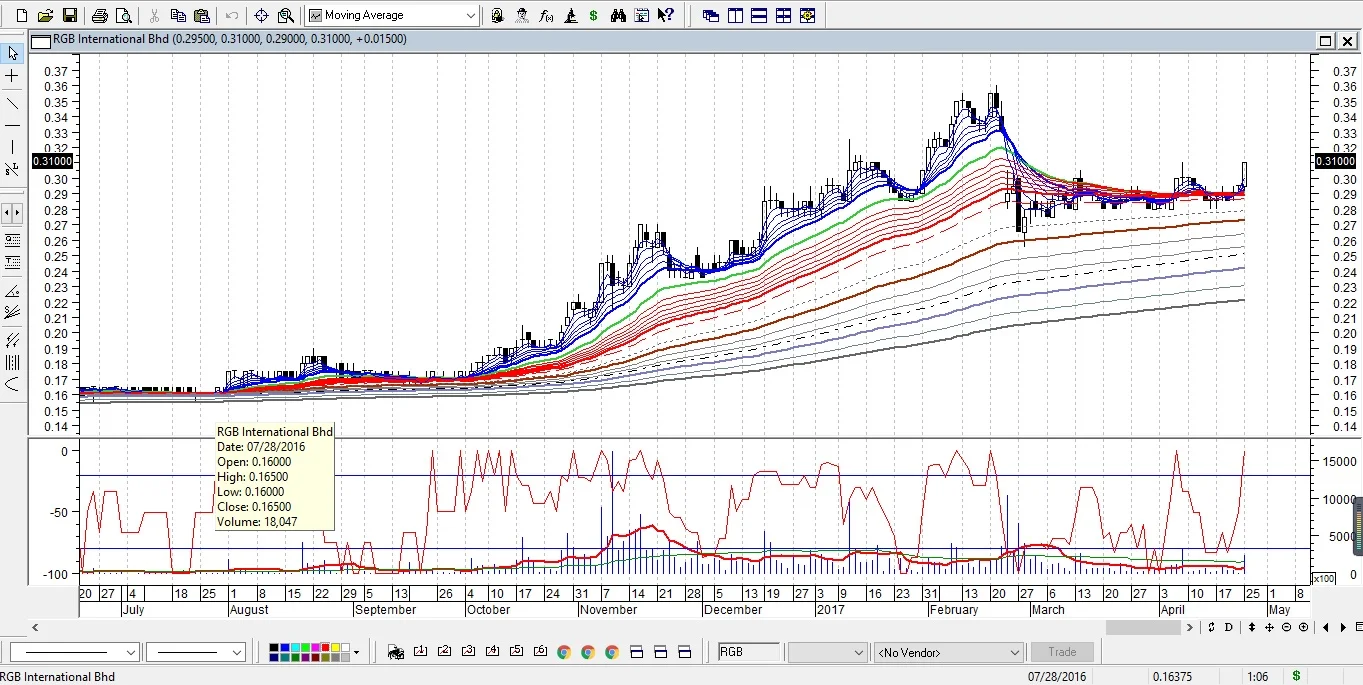Click the zoom magnifier toolbar icon

pos(286,16)
